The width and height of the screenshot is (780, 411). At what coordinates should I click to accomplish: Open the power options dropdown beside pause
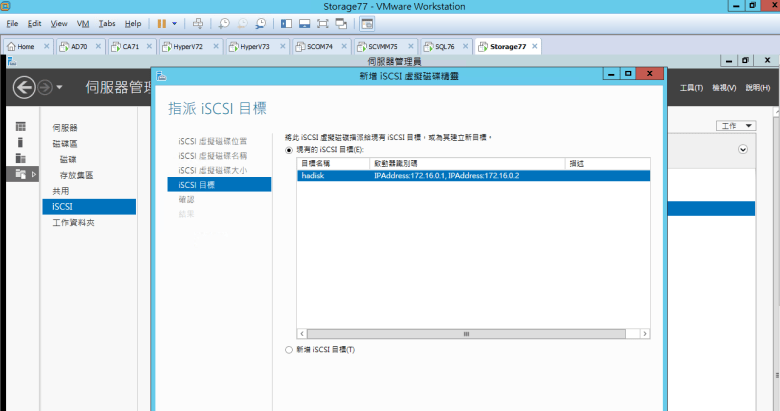tap(176, 23)
